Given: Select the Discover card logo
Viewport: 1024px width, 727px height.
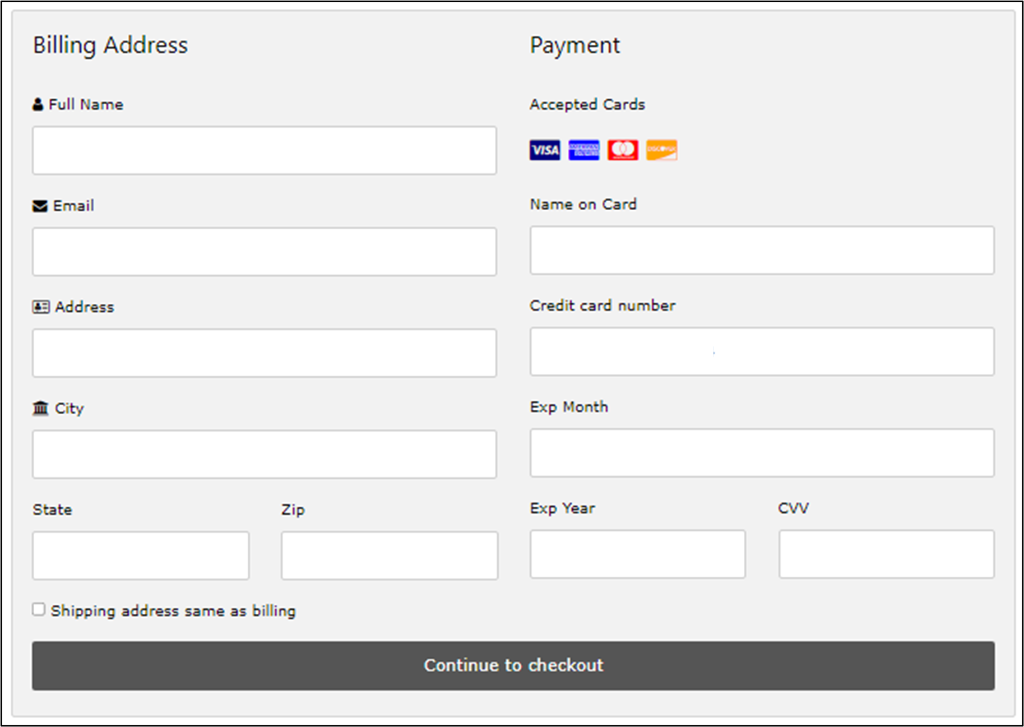Looking at the screenshot, I should pos(660,149).
